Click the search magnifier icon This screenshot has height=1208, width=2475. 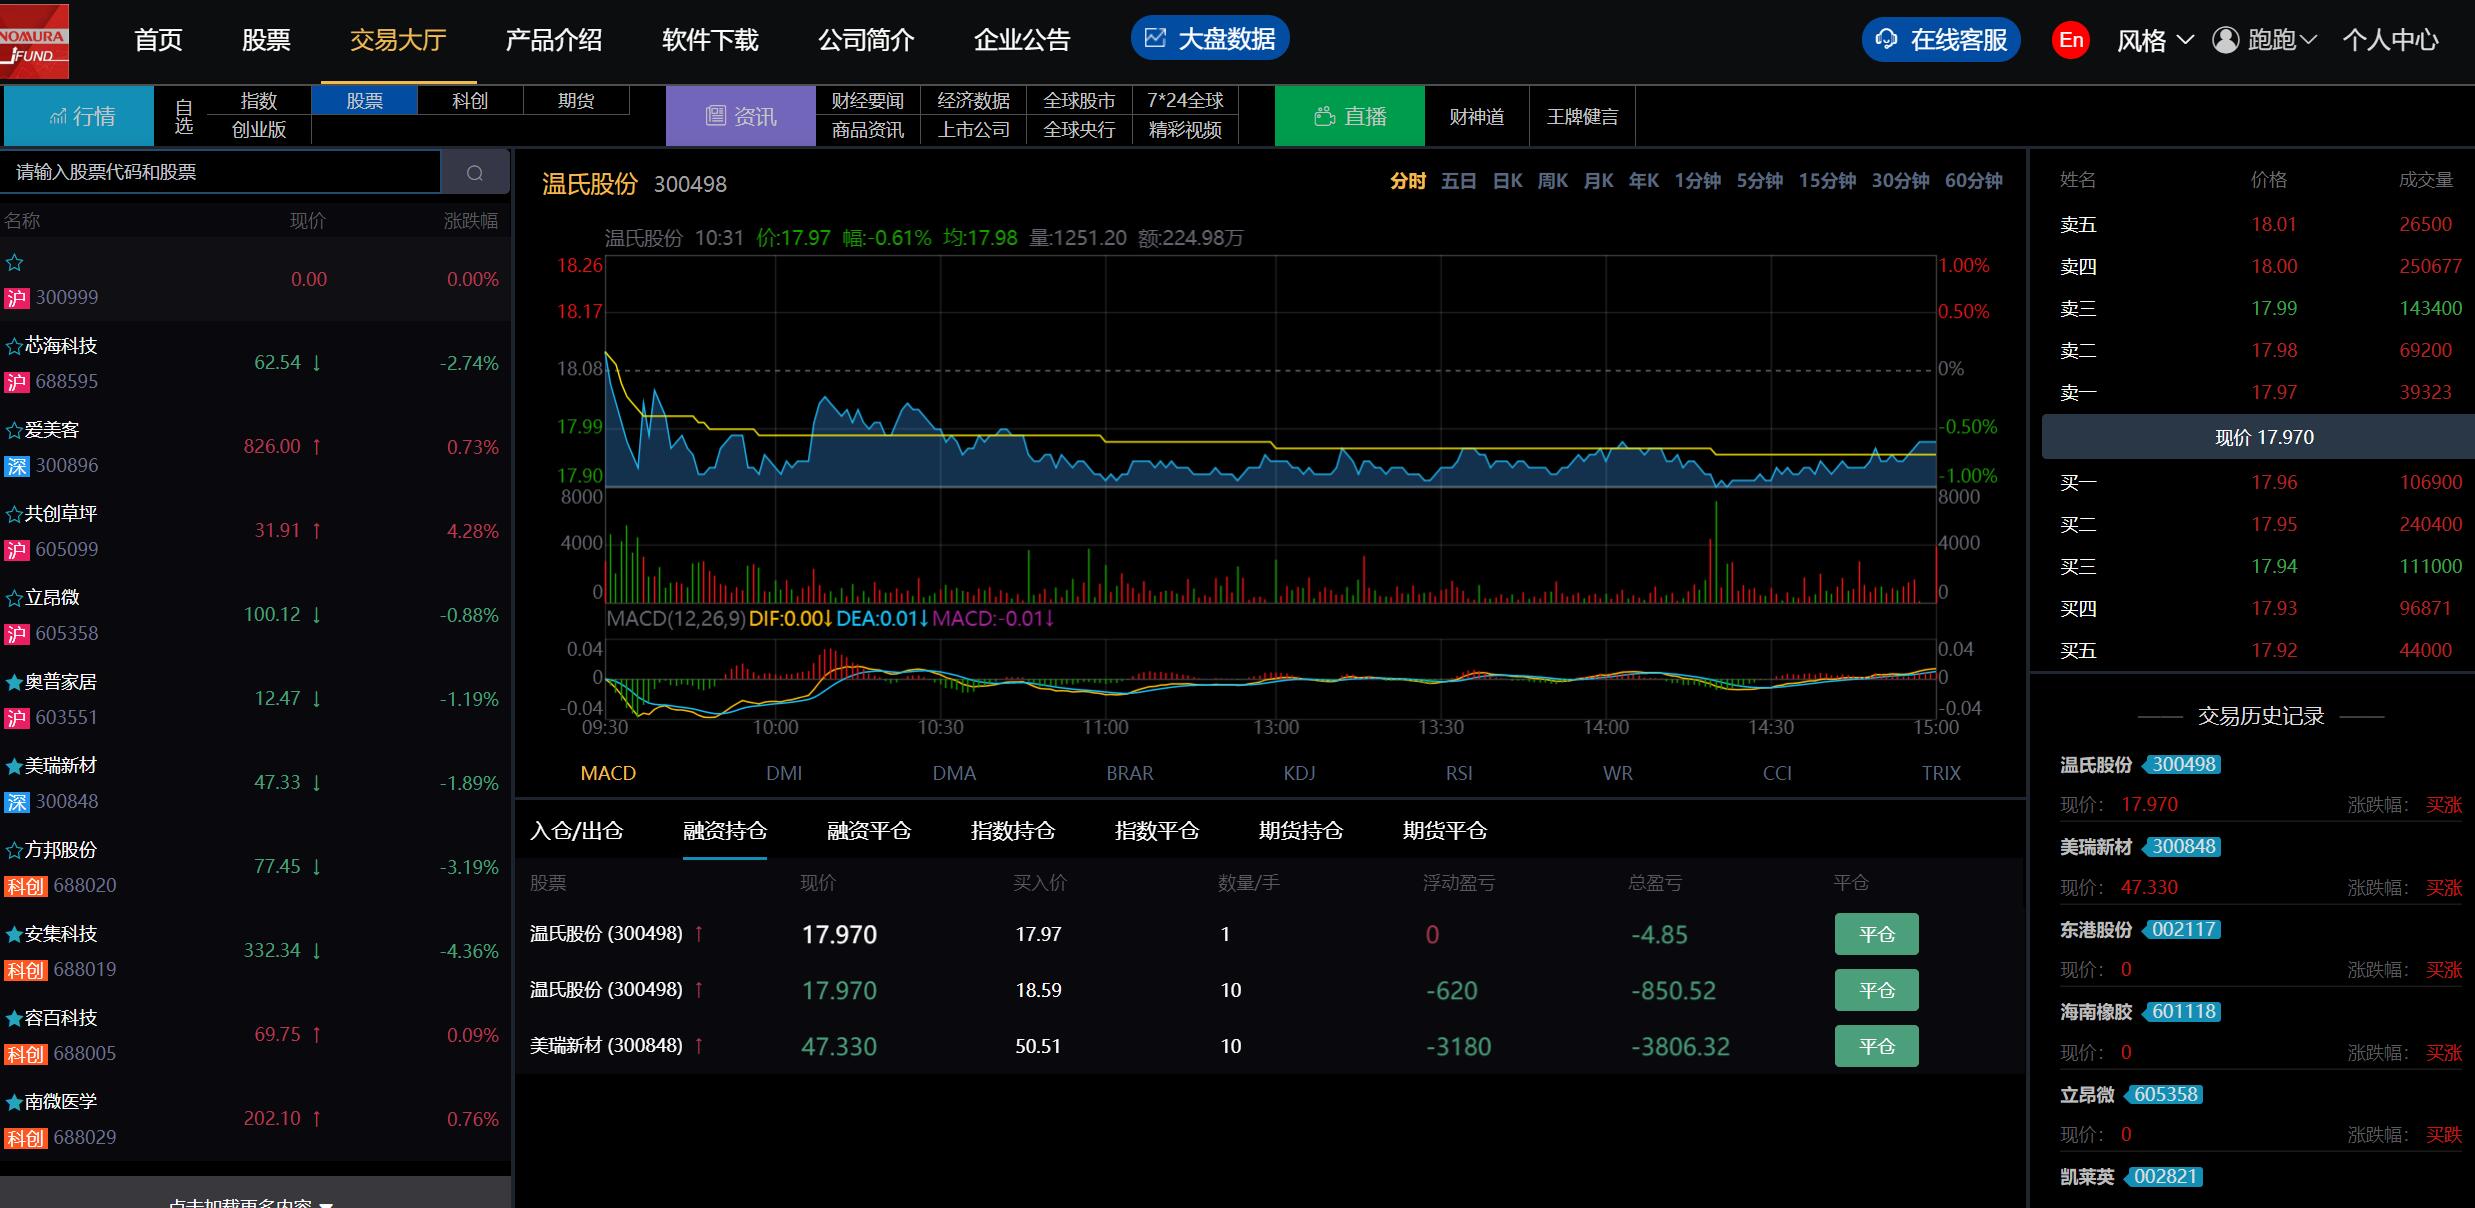tap(475, 173)
